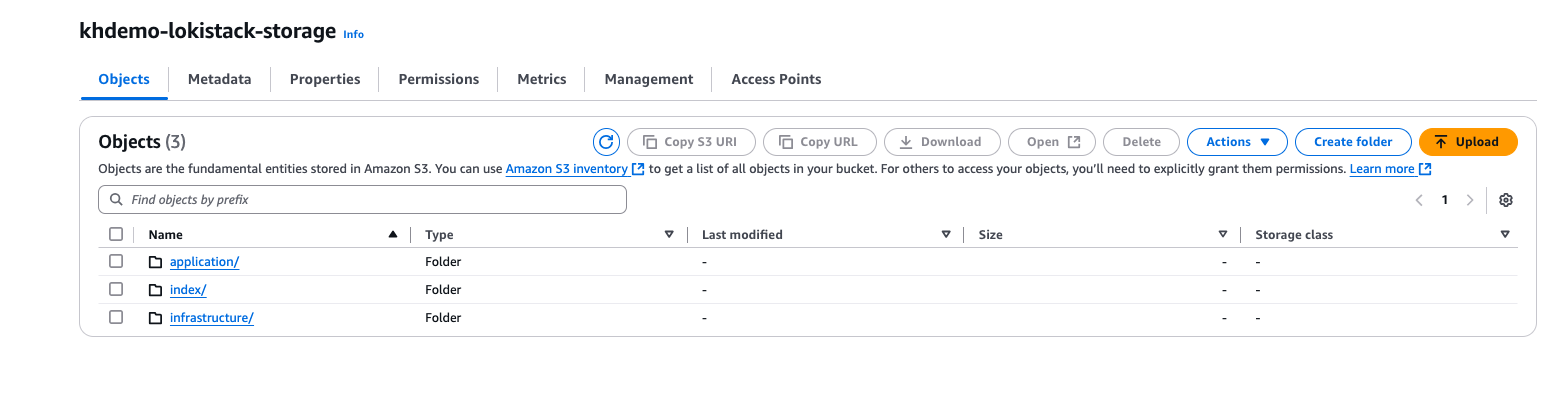Image resolution: width=1567 pixels, height=417 pixels.
Task: Open the Last modified column sort arrow
Action: (945, 235)
